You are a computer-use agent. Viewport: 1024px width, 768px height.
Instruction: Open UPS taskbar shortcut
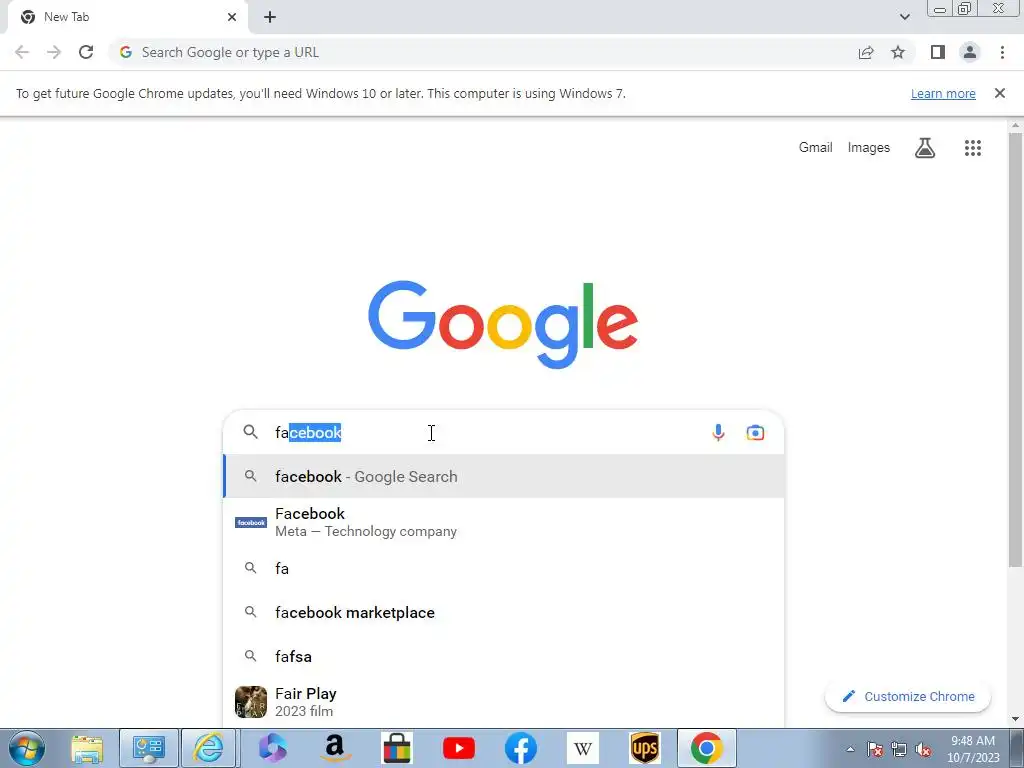coord(645,748)
